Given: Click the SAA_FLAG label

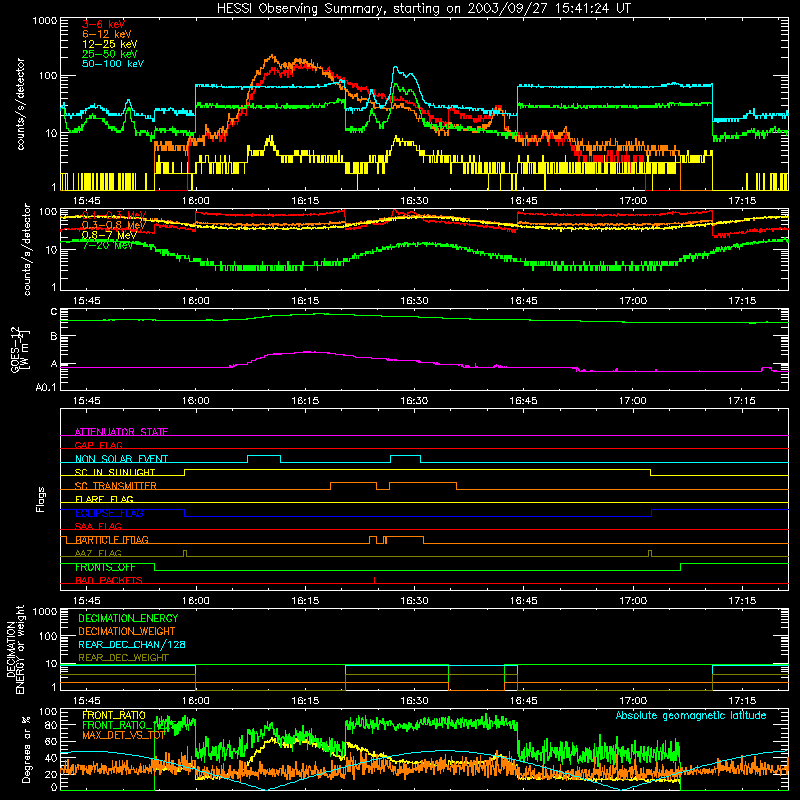Looking at the screenshot, I should click(98, 526).
